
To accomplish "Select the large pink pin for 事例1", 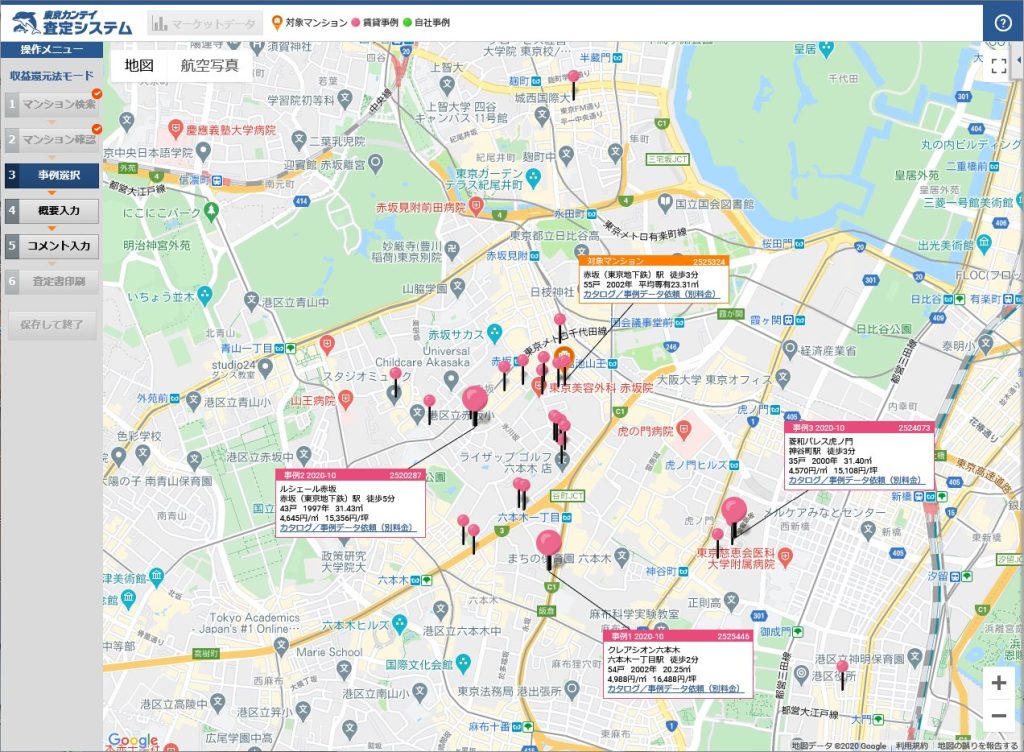I will pos(548,544).
